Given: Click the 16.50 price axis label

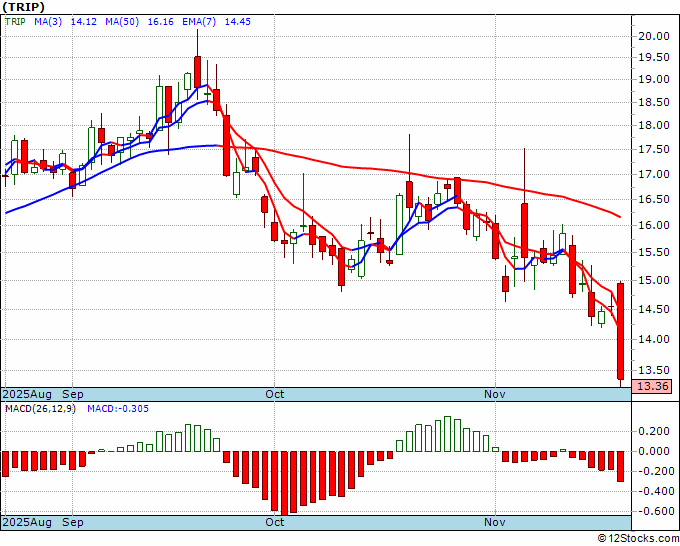Looking at the screenshot, I should (x=654, y=199).
